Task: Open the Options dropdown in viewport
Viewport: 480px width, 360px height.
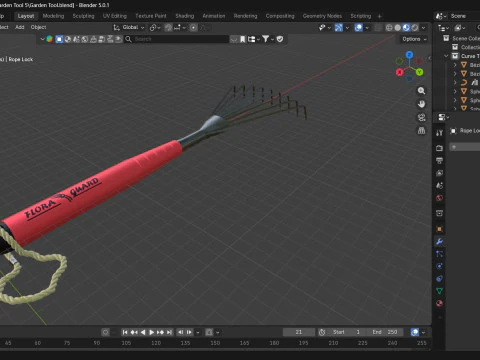Action: (414, 39)
